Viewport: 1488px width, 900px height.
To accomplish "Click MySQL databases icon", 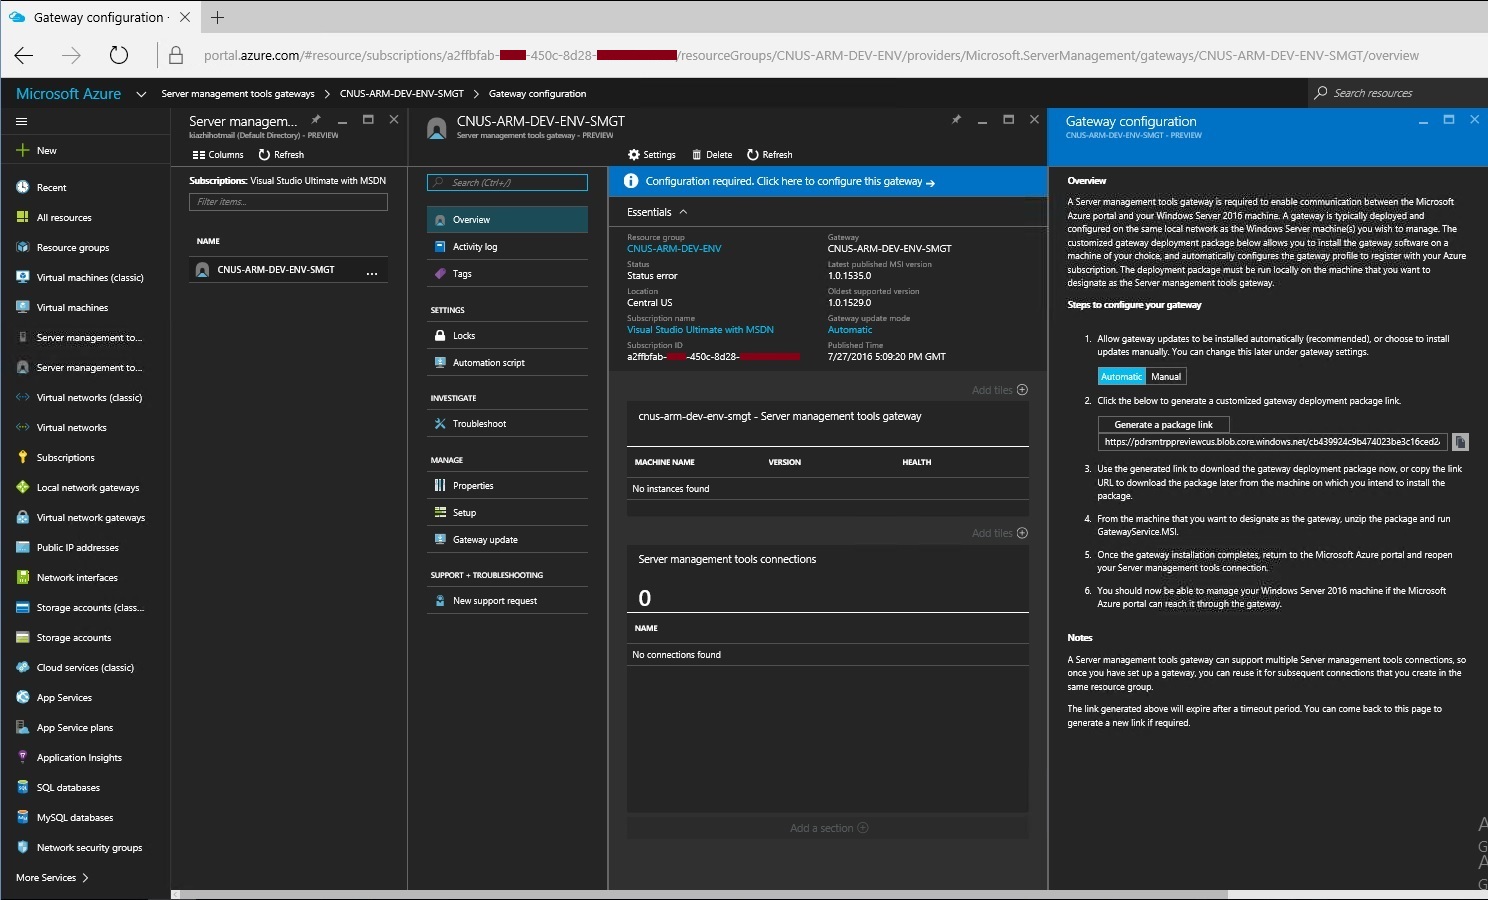I will [x=22, y=817].
